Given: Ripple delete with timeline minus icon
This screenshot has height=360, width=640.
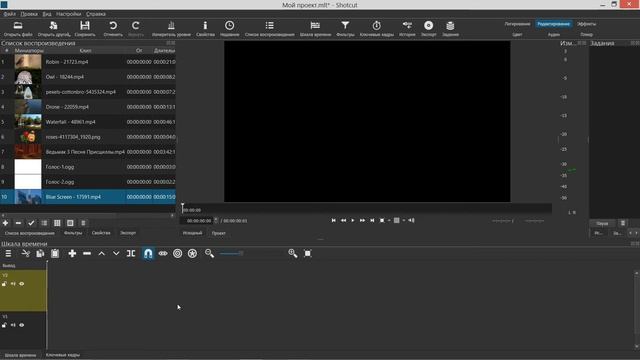Looking at the screenshot, I should [87, 253].
